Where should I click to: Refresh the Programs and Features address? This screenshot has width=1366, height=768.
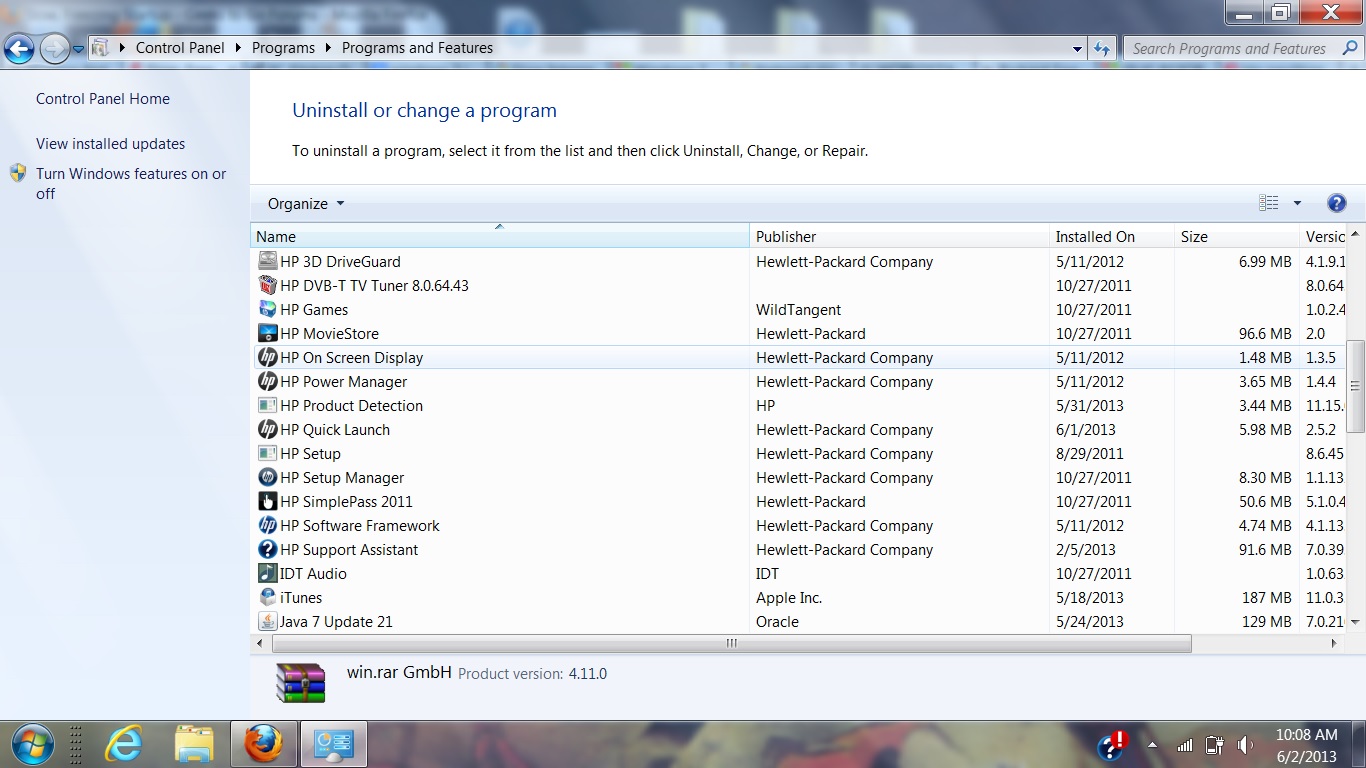(x=1102, y=48)
